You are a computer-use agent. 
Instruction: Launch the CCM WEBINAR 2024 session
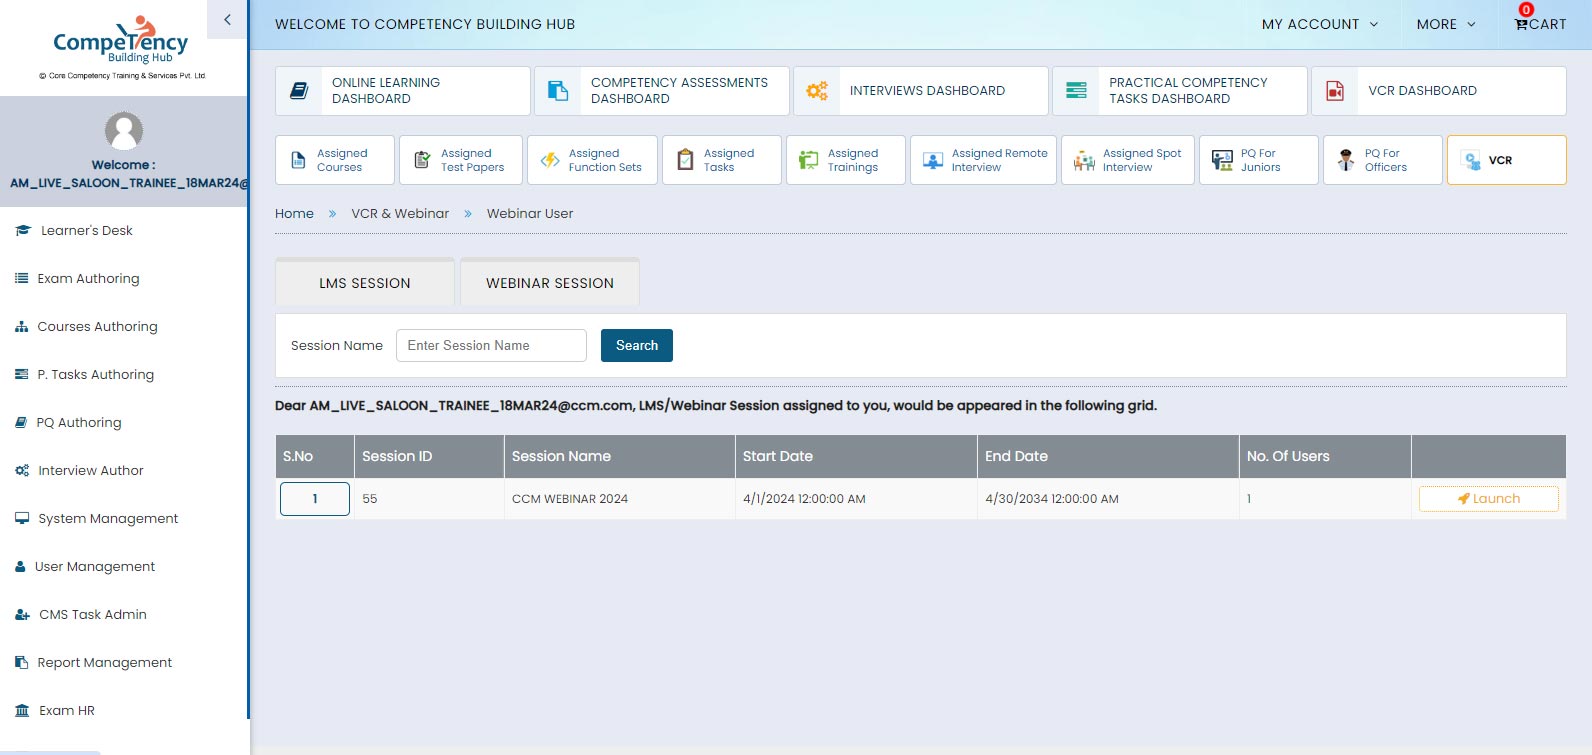coord(1488,499)
